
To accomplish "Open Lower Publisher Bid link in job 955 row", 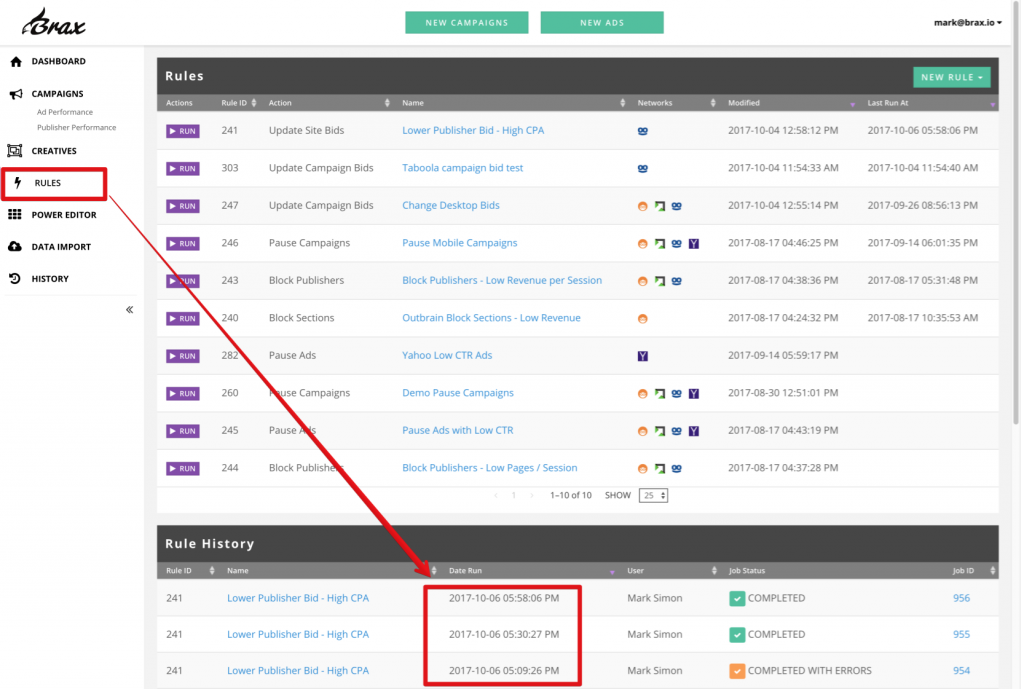I will click(x=298, y=635).
